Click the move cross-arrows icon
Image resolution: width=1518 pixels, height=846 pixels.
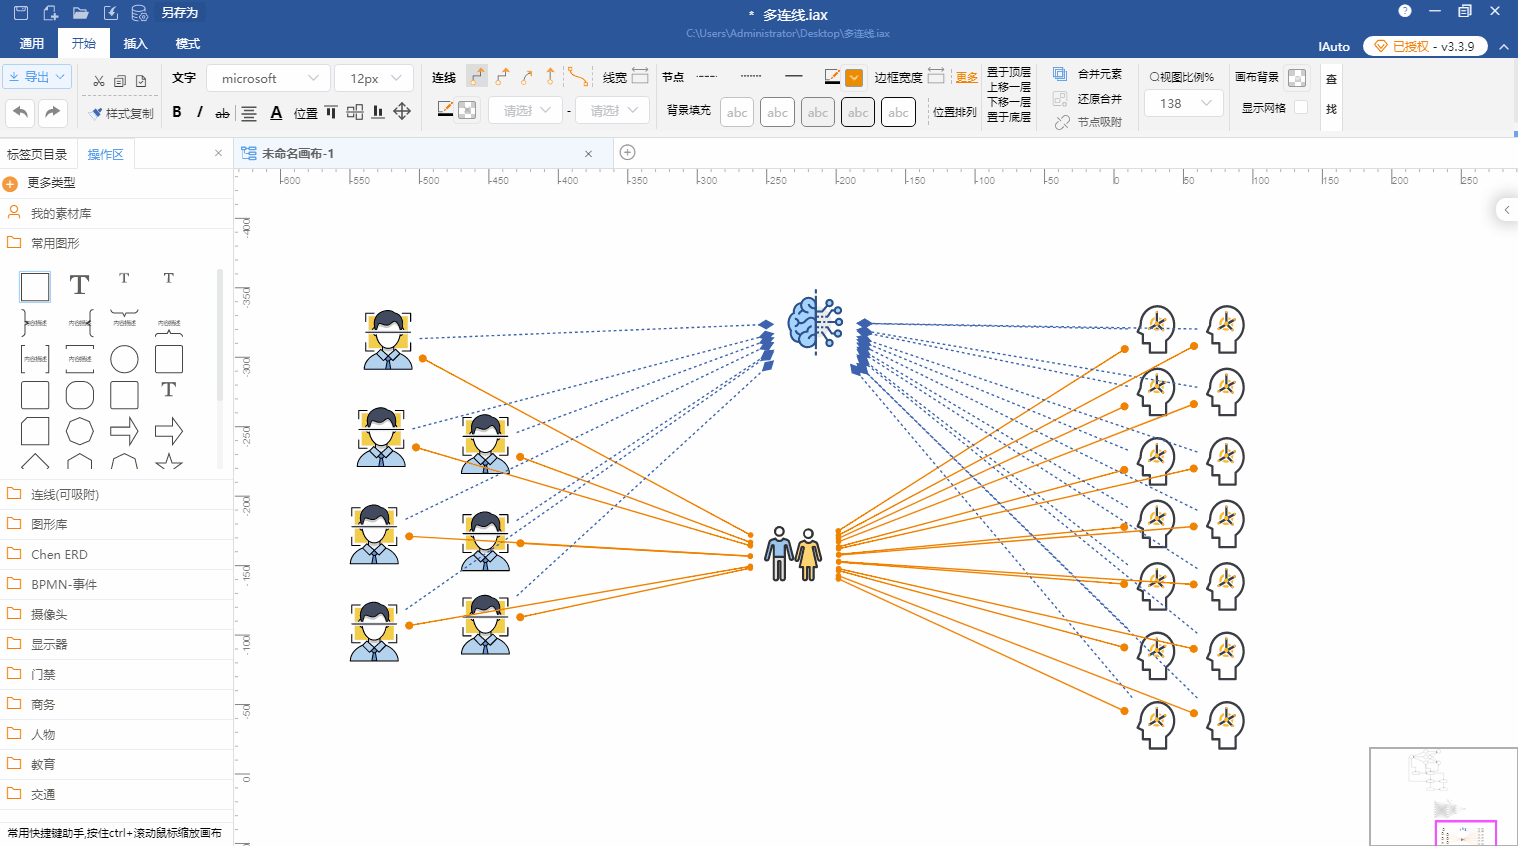(x=402, y=111)
